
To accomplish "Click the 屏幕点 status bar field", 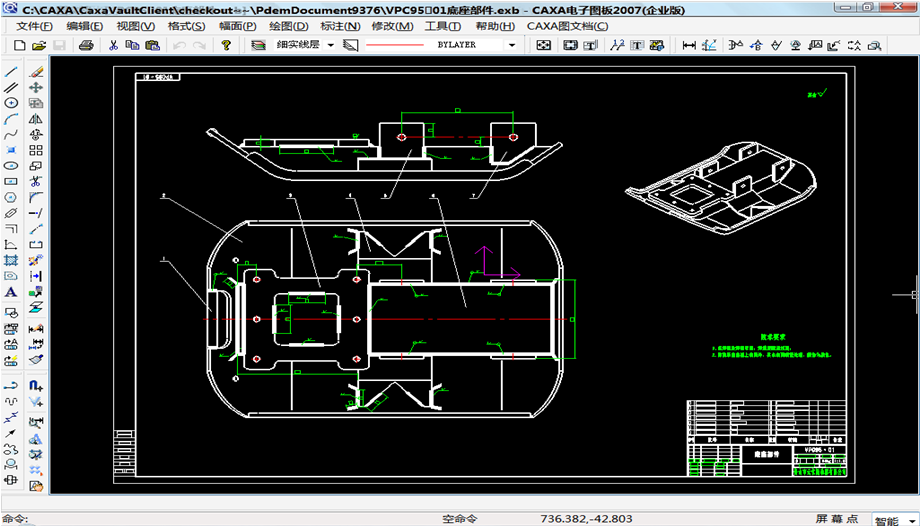I will click(x=837, y=519).
